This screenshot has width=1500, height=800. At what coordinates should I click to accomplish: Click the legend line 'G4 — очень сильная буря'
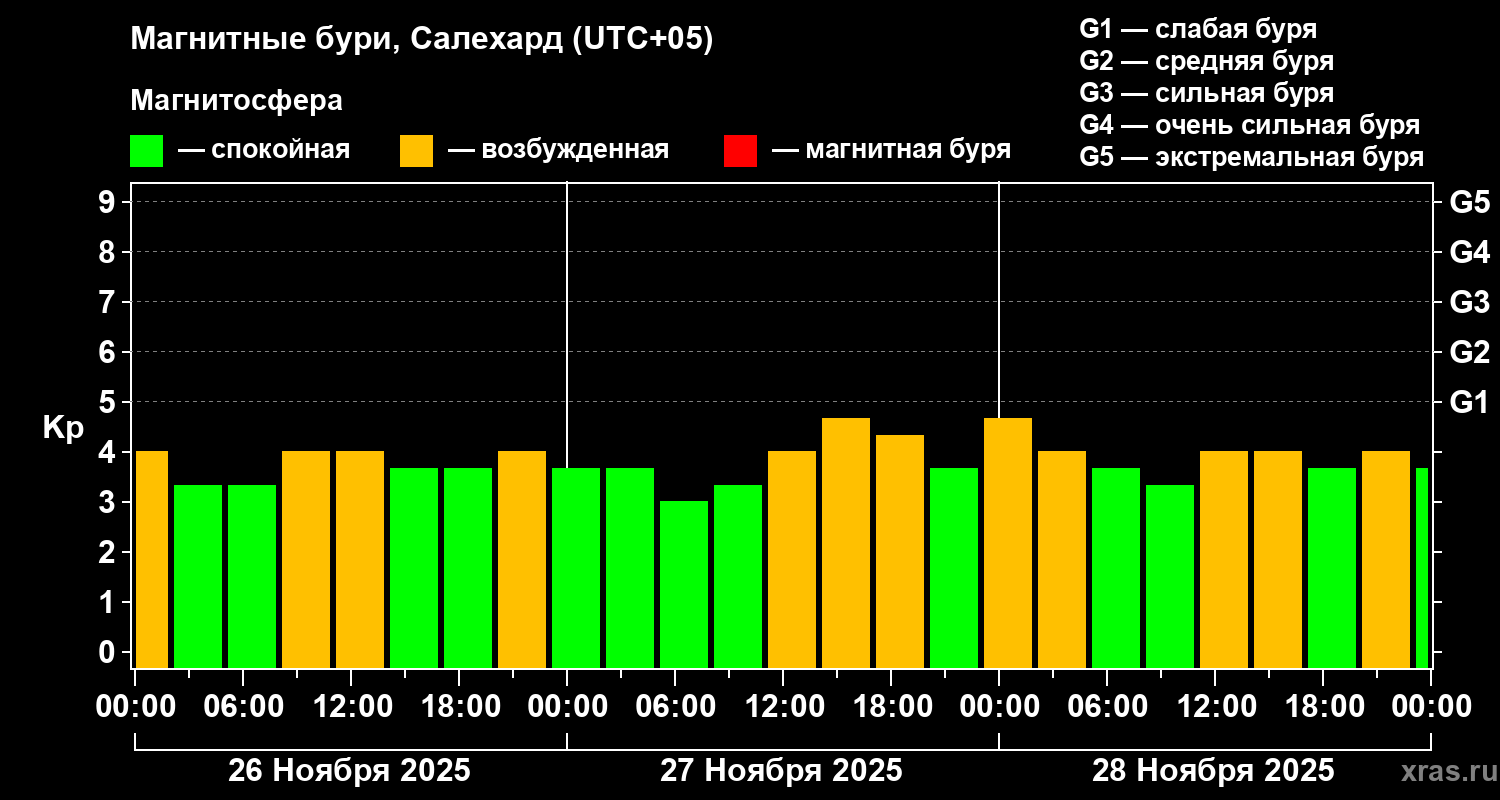pyautogui.click(x=1250, y=125)
